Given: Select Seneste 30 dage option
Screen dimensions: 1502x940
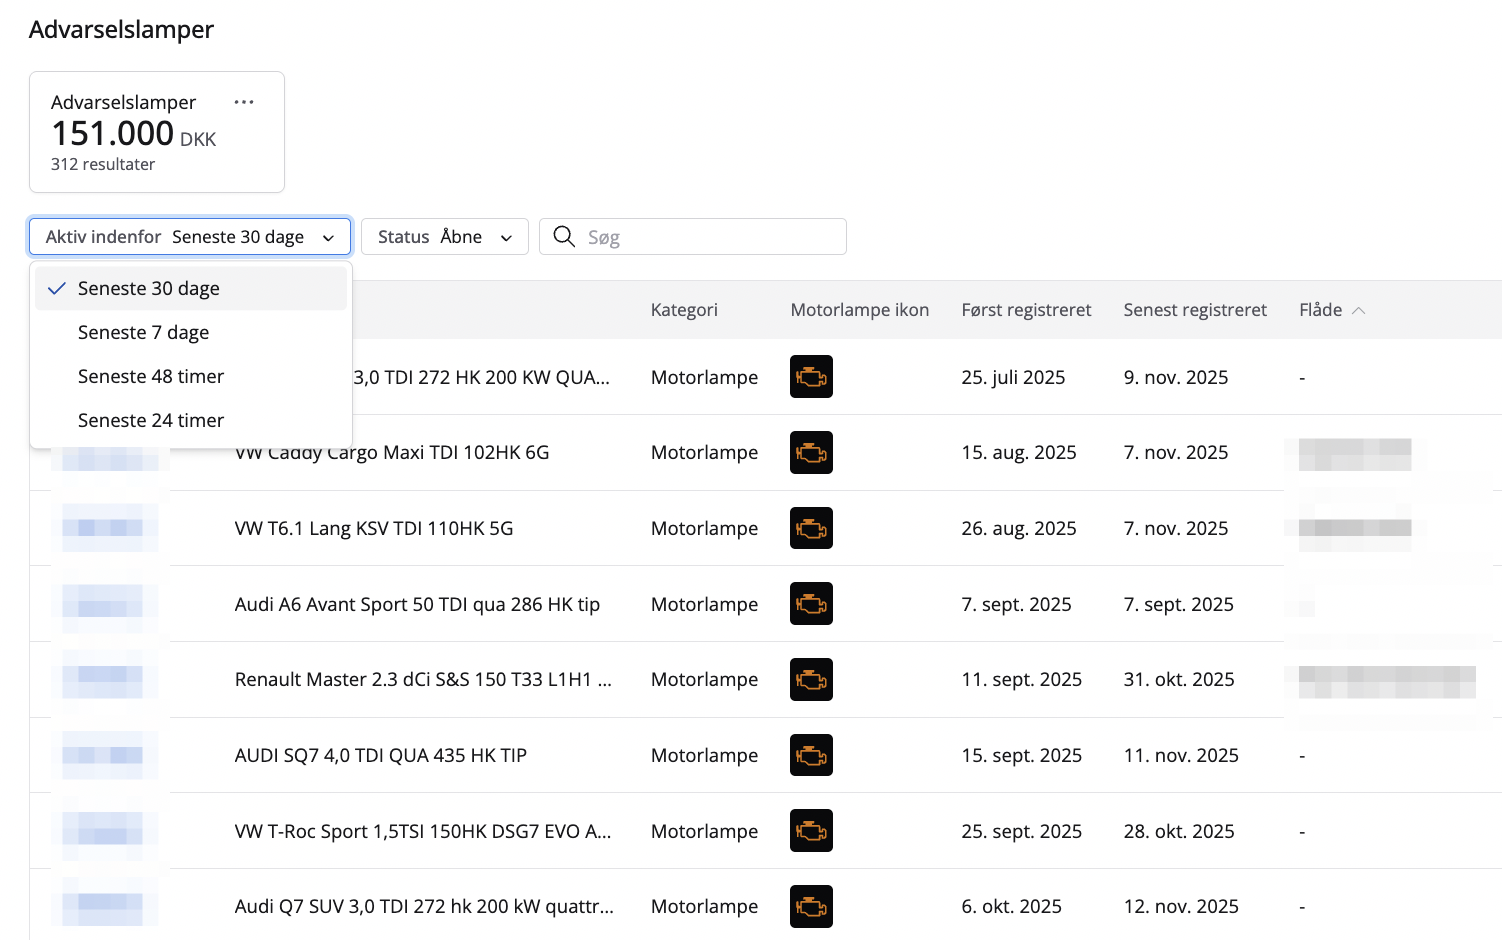Looking at the screenshot, I should pyautogui.click(x=149, y=289).
